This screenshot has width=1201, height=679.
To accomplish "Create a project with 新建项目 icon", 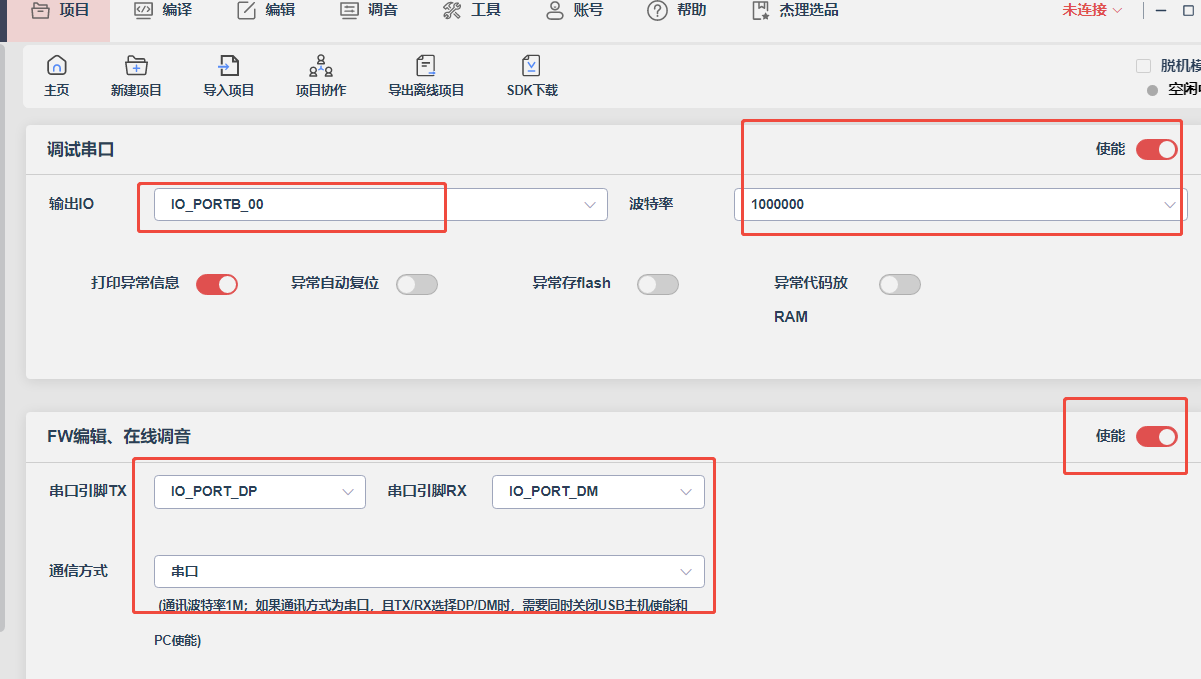I will (x=136, y=66).
